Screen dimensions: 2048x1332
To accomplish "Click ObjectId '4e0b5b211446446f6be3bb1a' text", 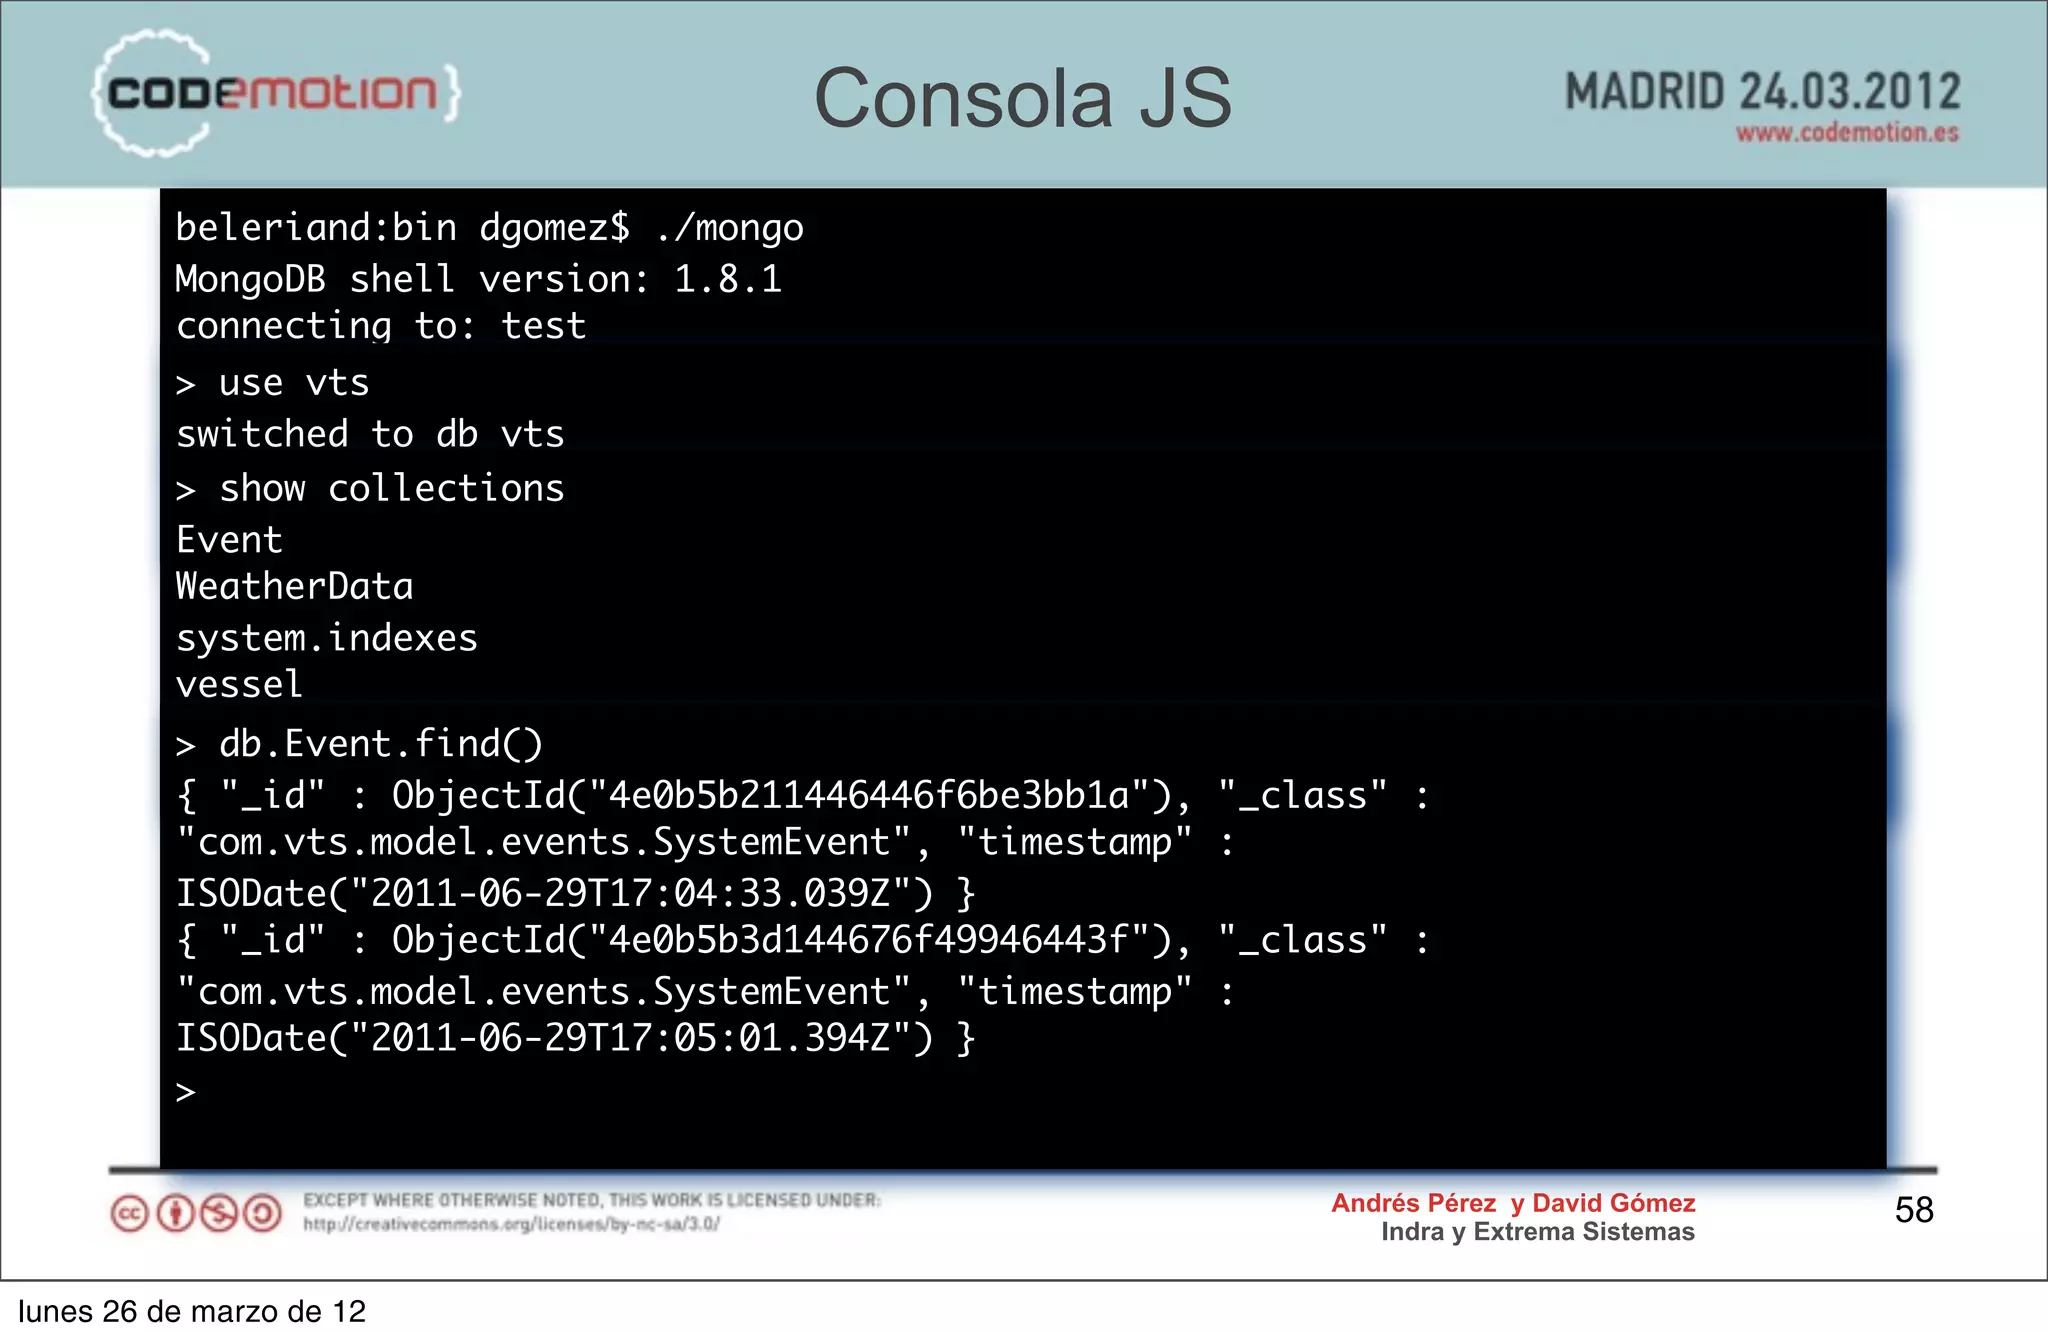I will 868,796.
